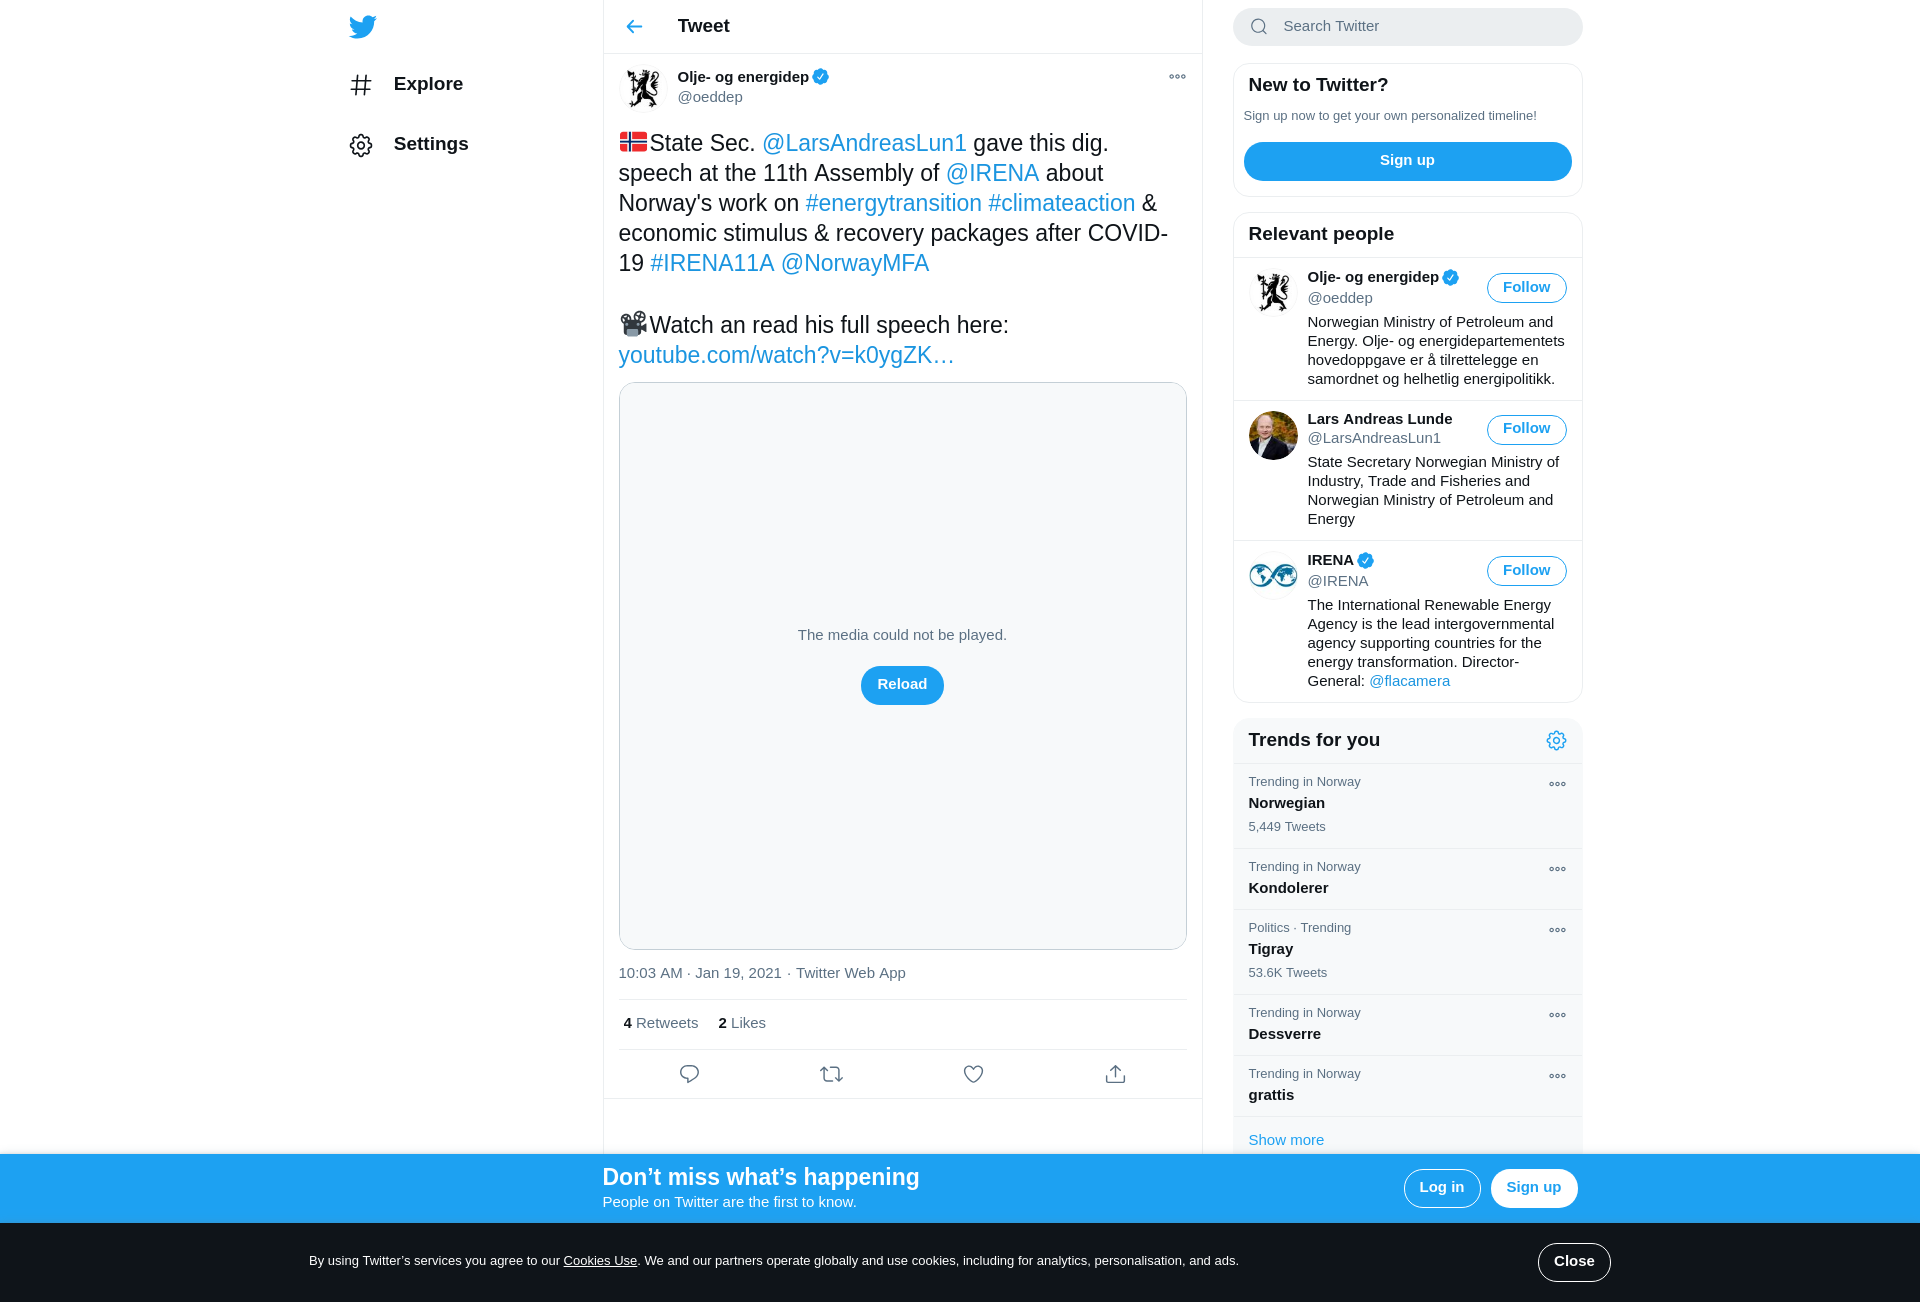Viewport: 1920px width, 1302px height.
Task: Open more options for Tigray trend
Action: pos(1557,931)
